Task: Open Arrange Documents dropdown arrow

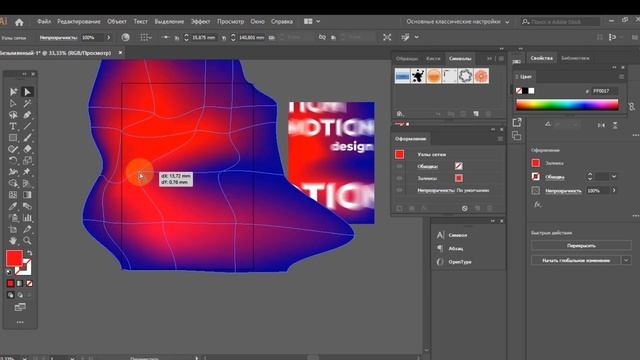Action: [x=318, y=22]
